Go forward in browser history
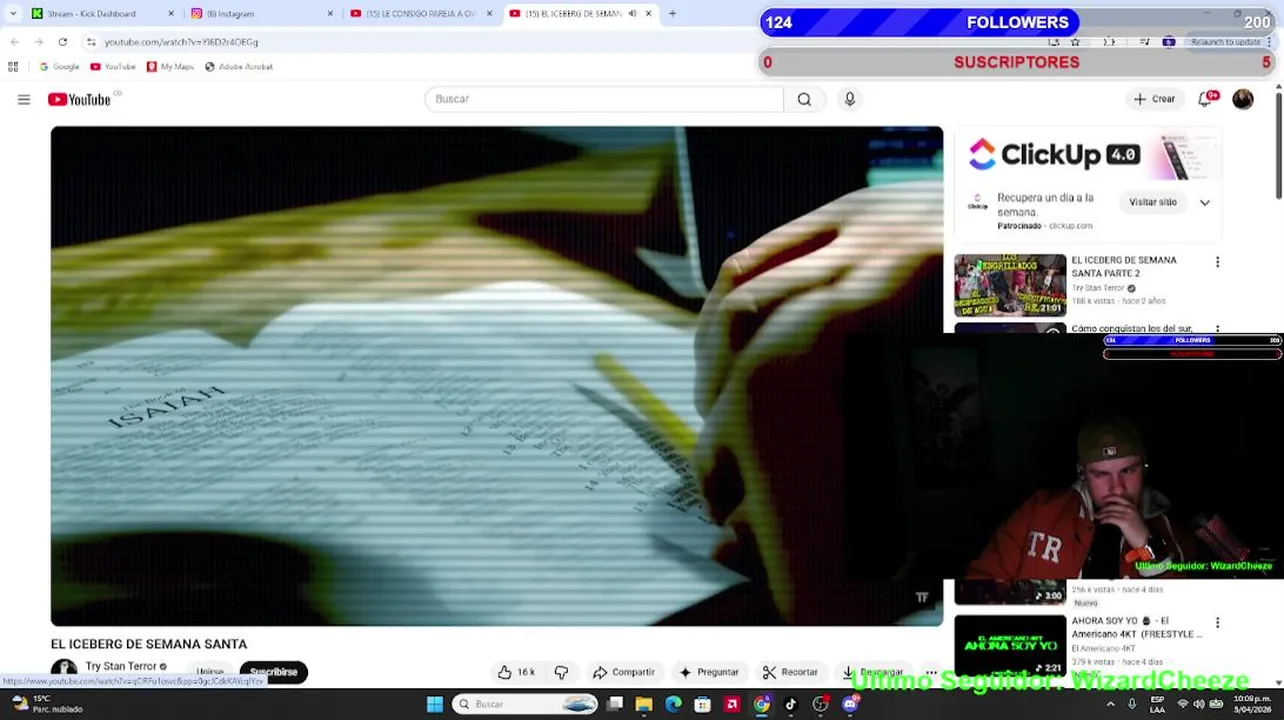 (x=38, y=42)
